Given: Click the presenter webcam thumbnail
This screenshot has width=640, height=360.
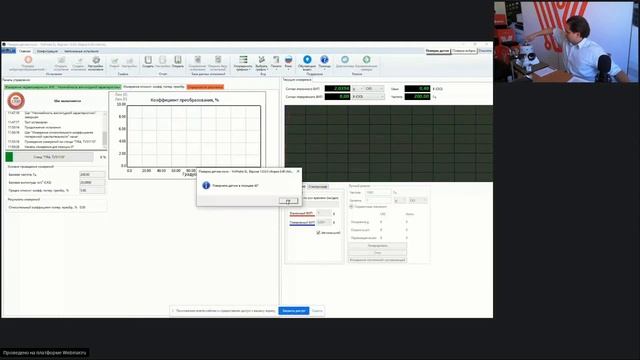Looking at the screenshot, I should click(565, 41).
